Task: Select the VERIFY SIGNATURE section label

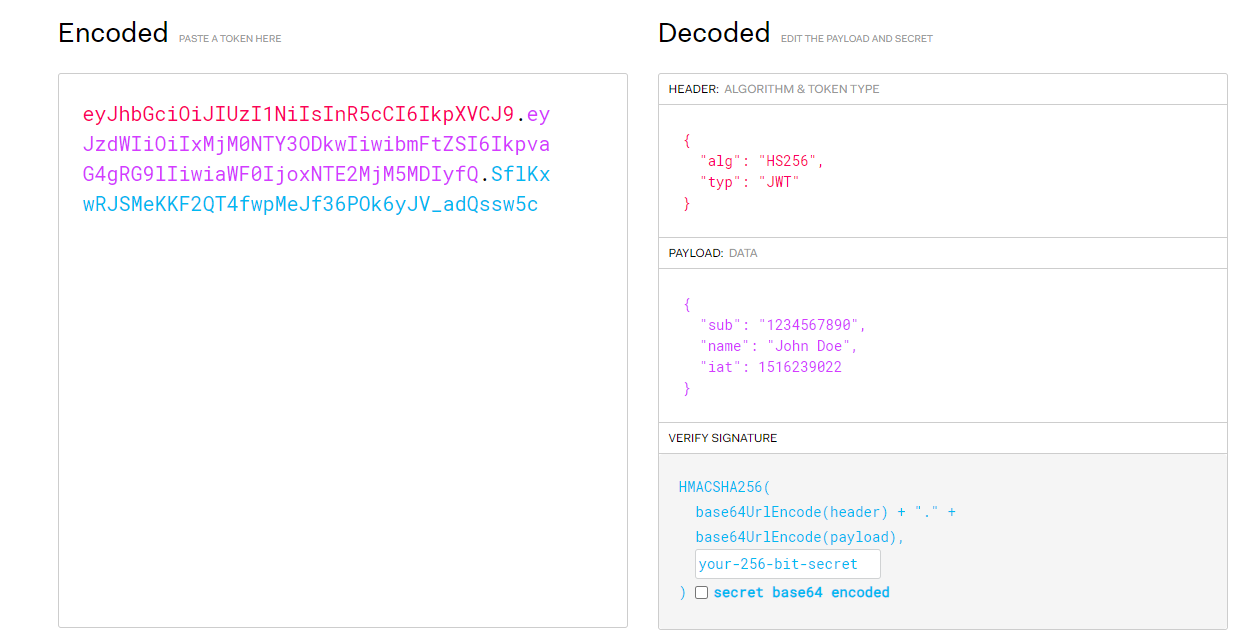Action: [723, 438]
